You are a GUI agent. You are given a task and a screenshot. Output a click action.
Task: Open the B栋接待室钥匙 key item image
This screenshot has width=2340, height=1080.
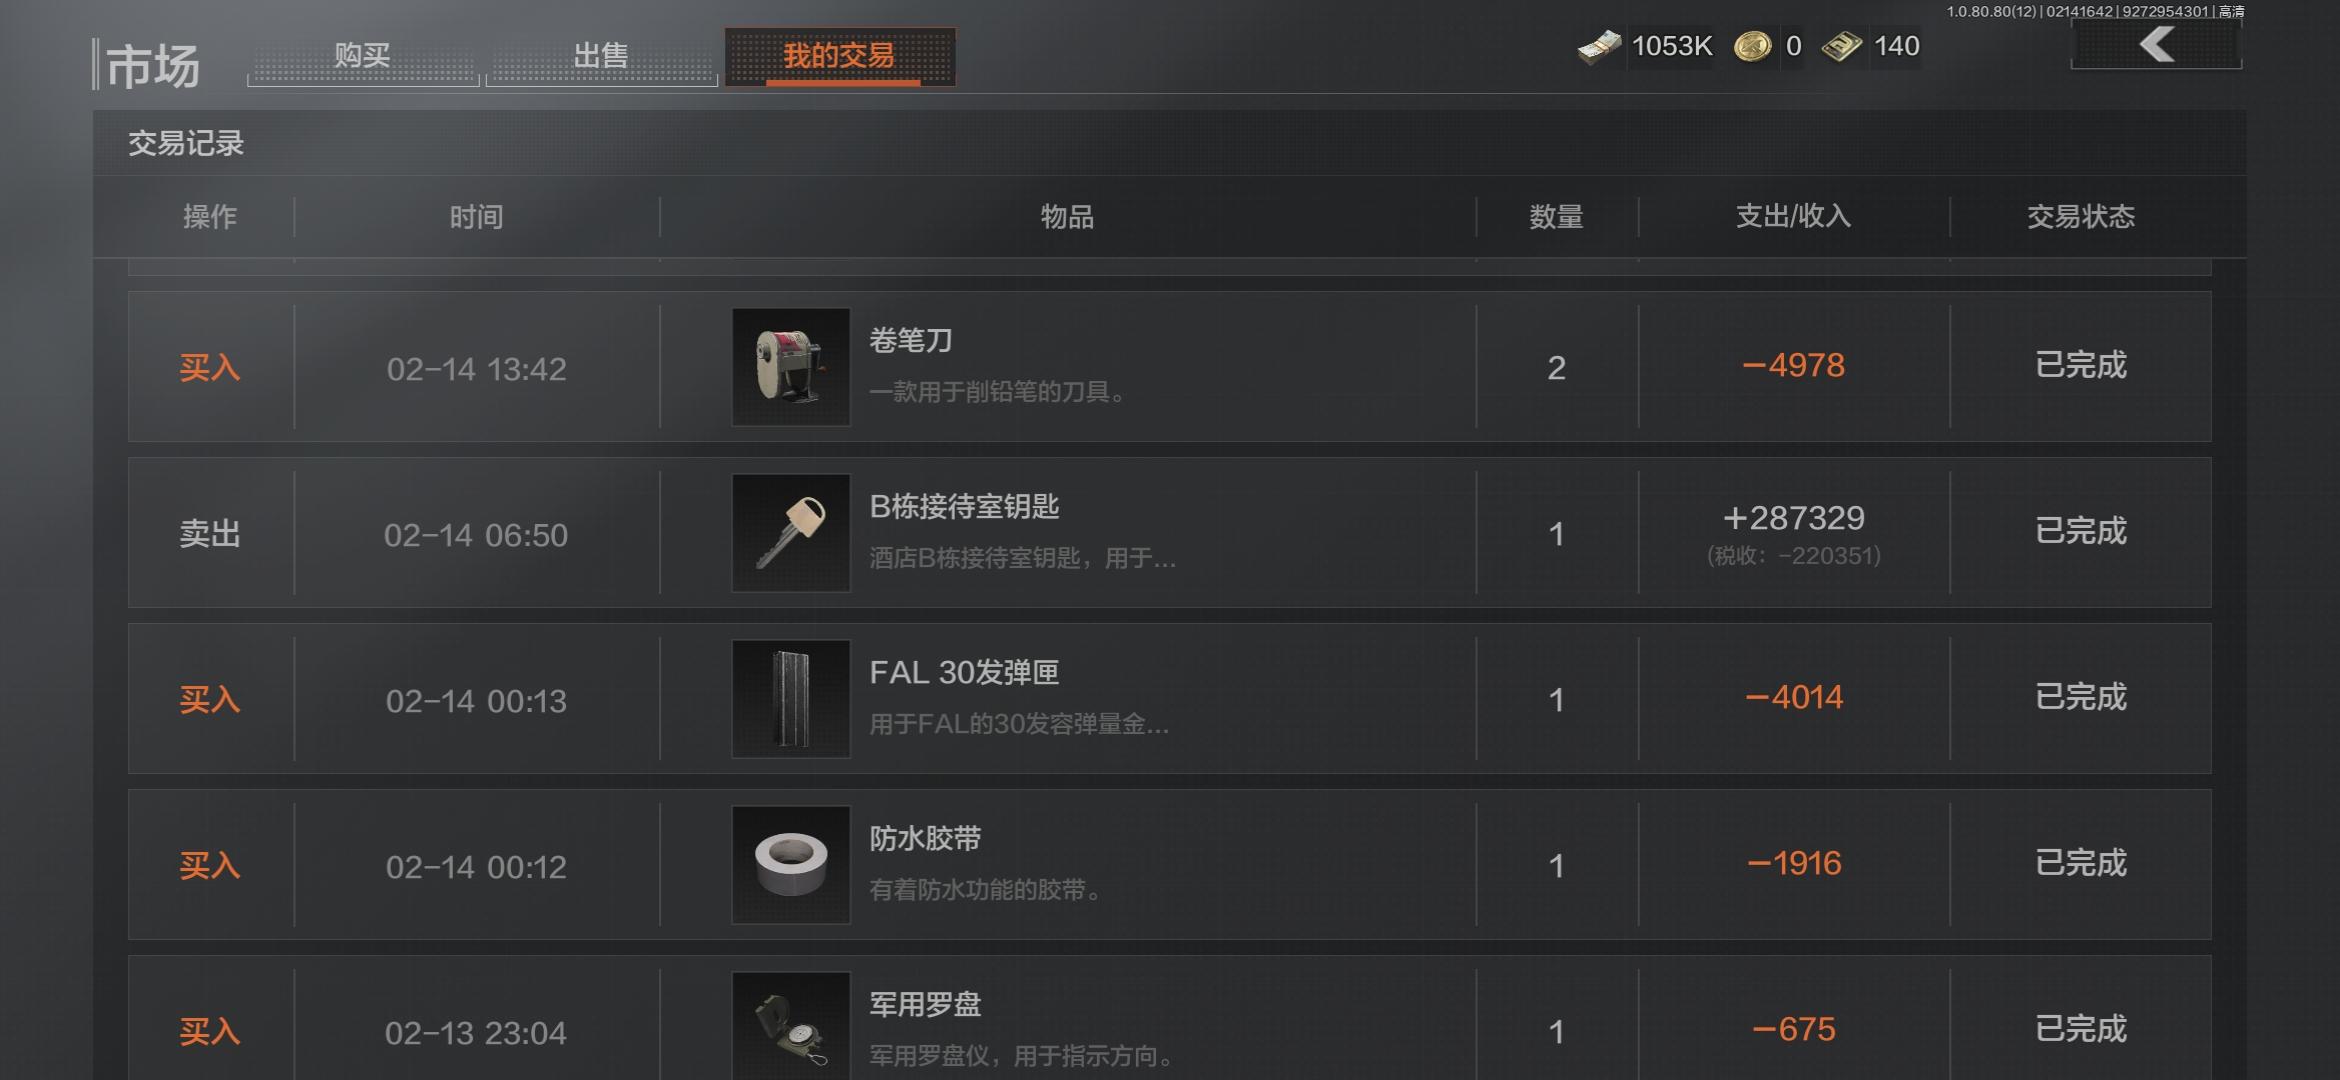(791, 533)
